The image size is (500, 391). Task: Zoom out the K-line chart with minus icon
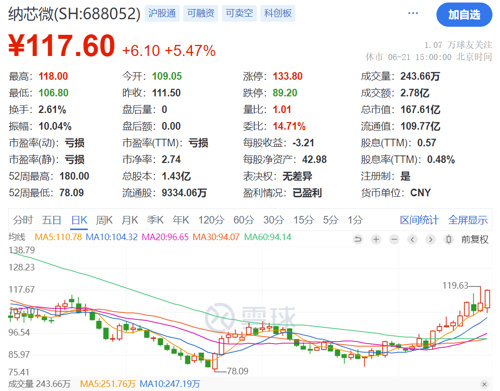coord(394,239)
